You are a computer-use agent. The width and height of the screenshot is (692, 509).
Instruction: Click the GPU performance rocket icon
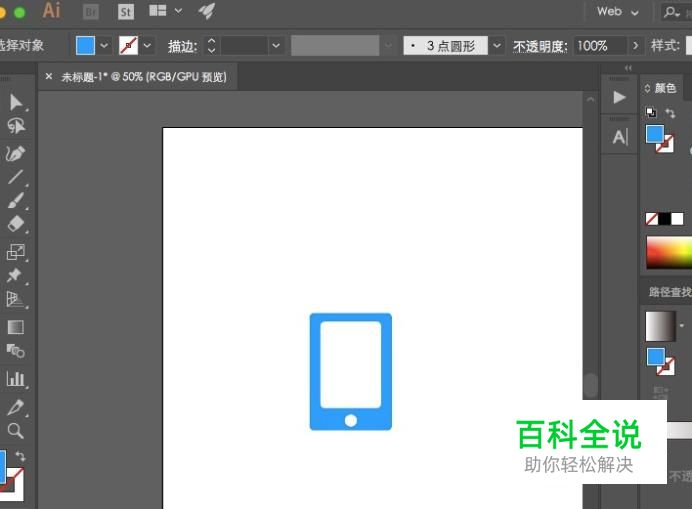click(x=207, y=11)
